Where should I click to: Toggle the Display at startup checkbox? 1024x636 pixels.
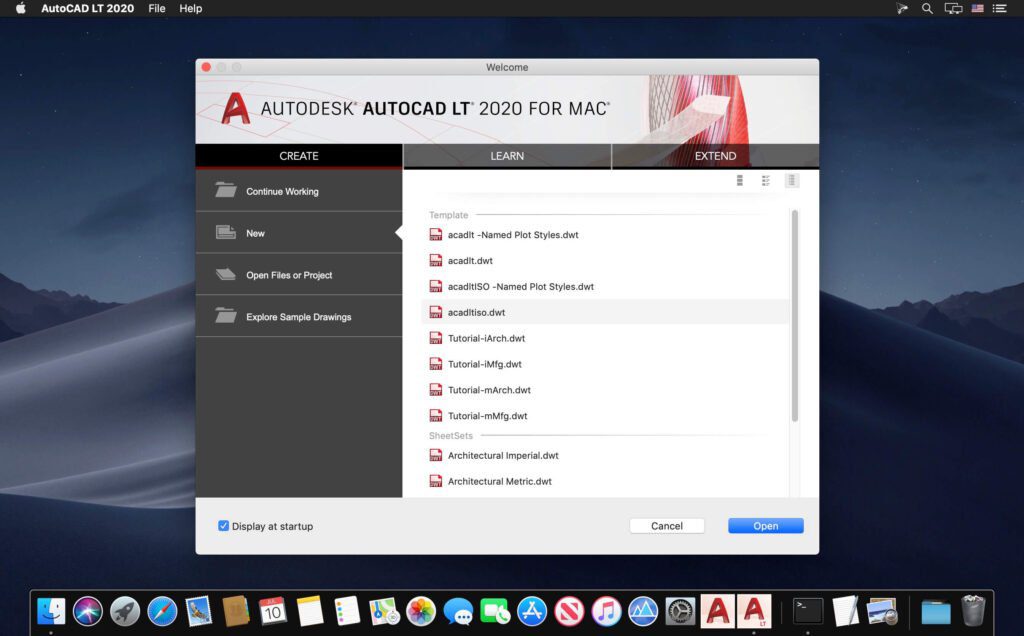224,525
